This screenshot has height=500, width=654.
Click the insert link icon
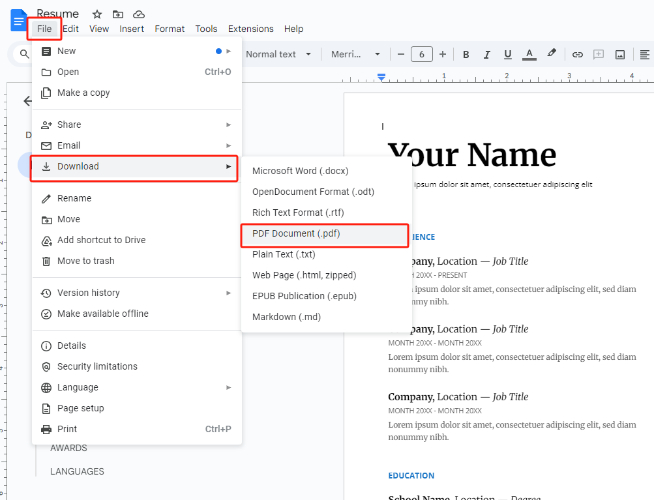(577, 54)
